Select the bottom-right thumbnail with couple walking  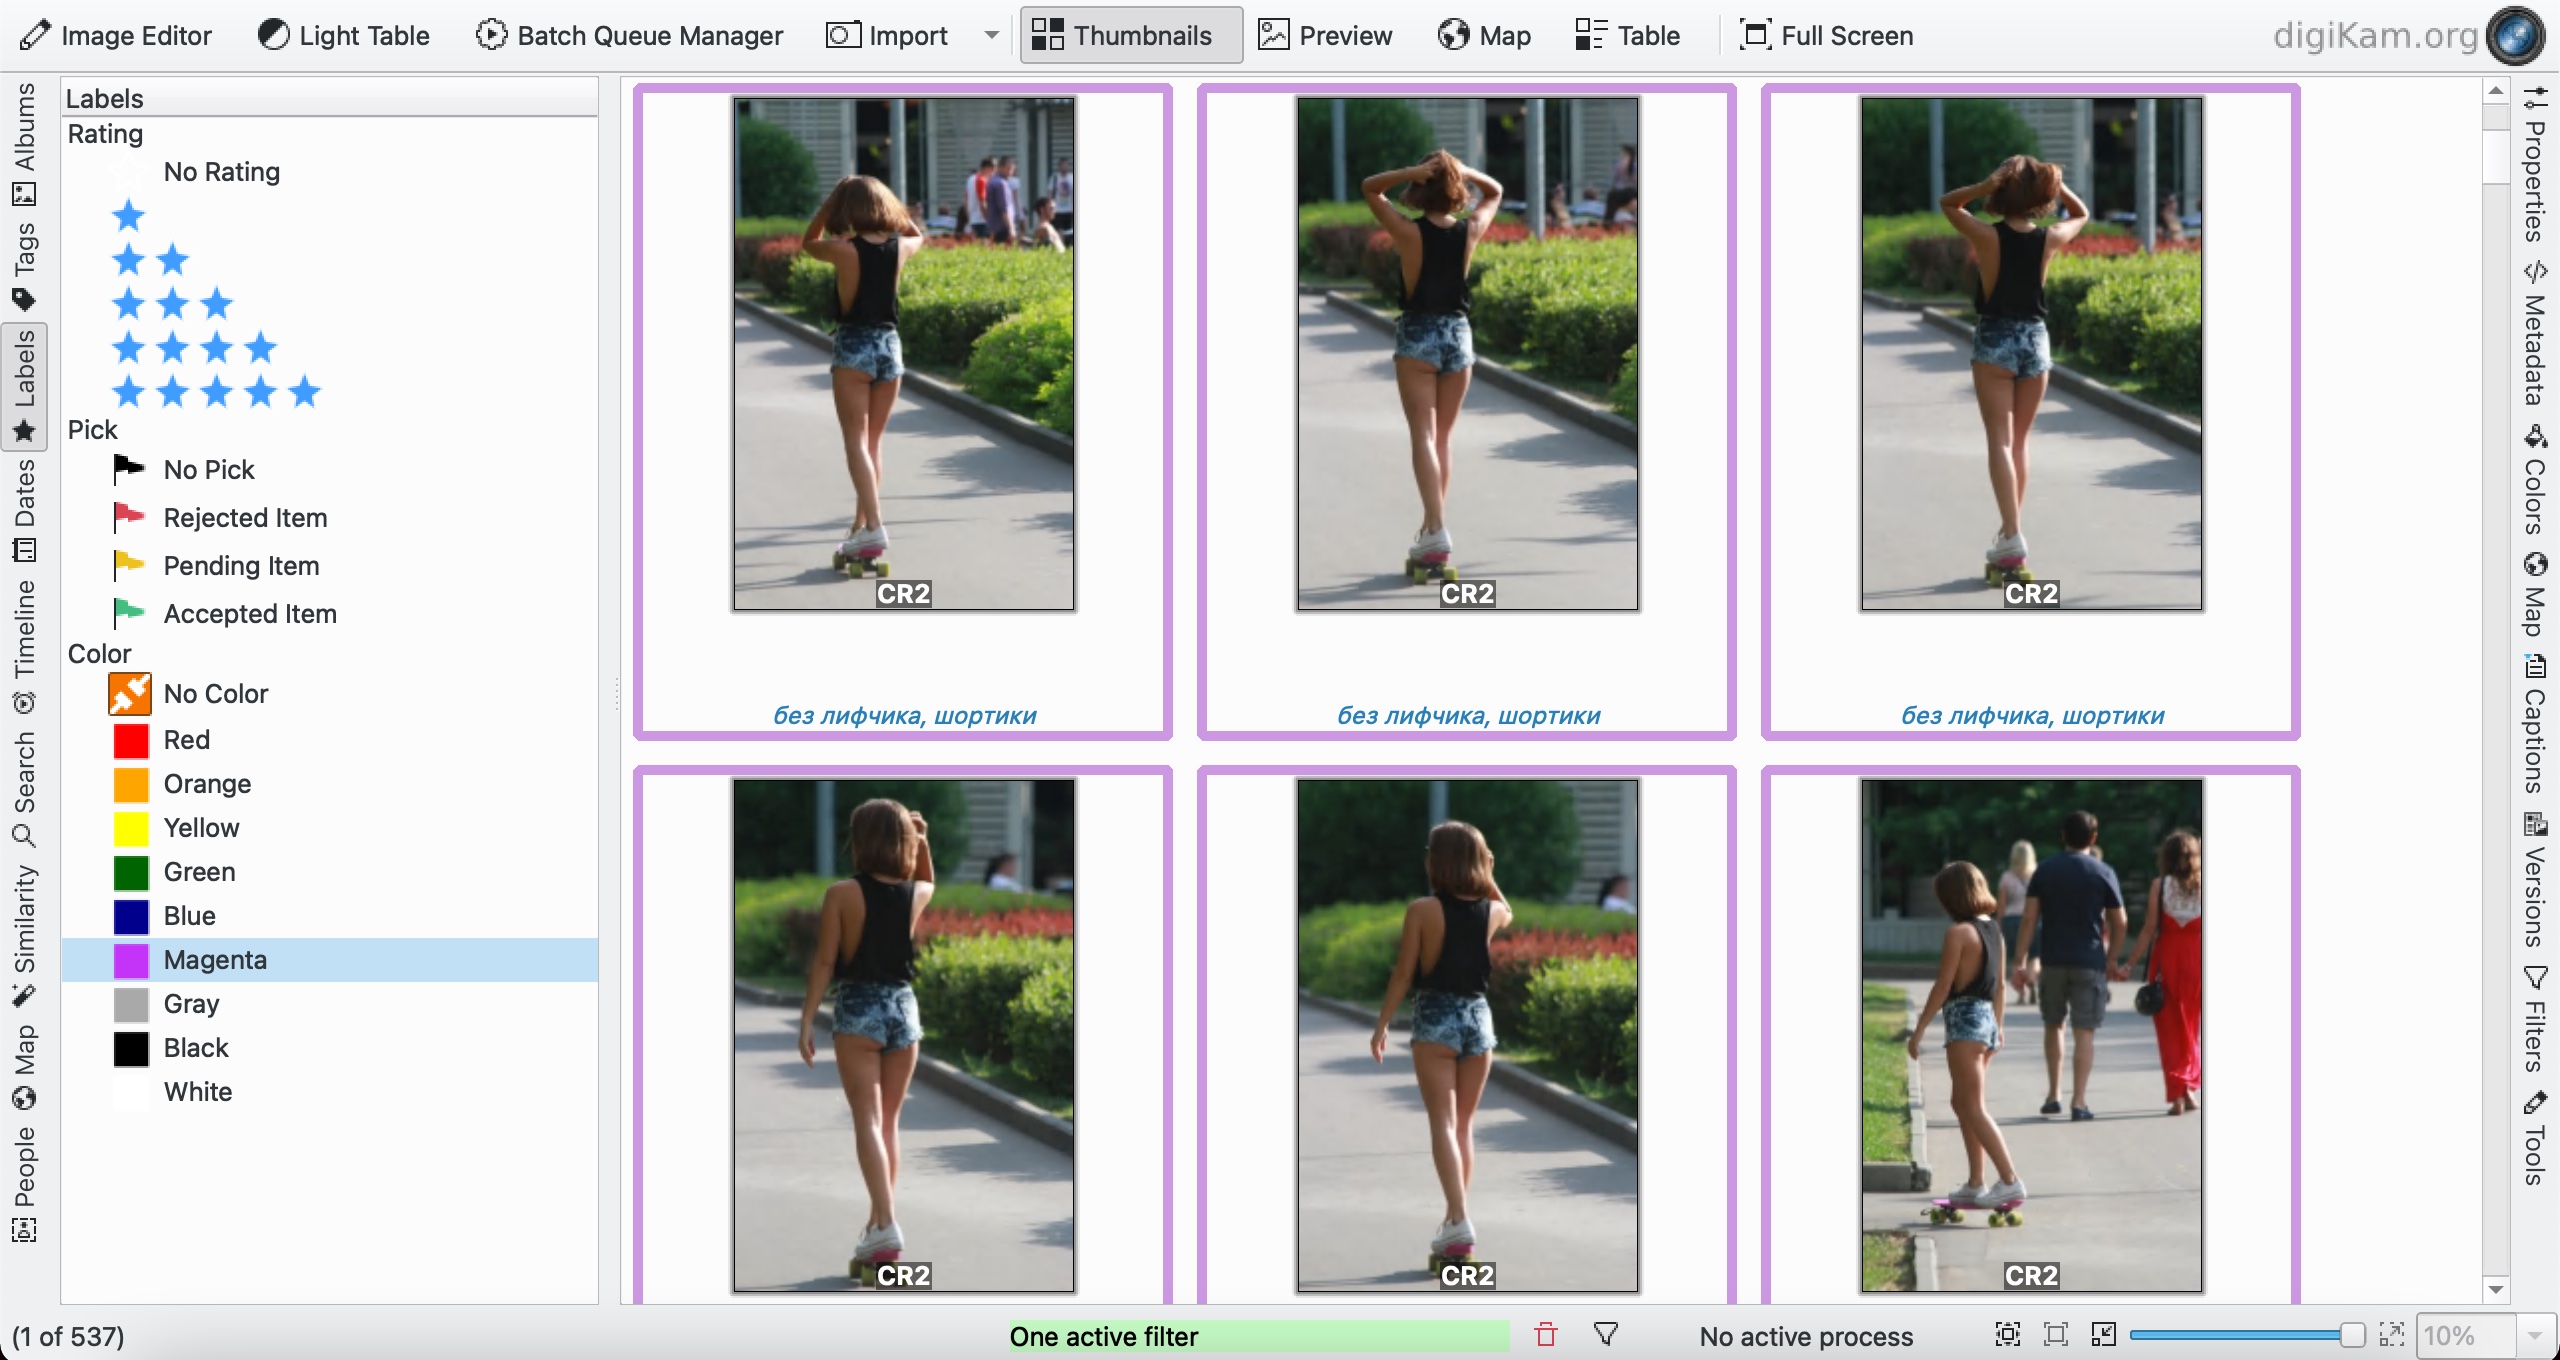[2031, 1036]
